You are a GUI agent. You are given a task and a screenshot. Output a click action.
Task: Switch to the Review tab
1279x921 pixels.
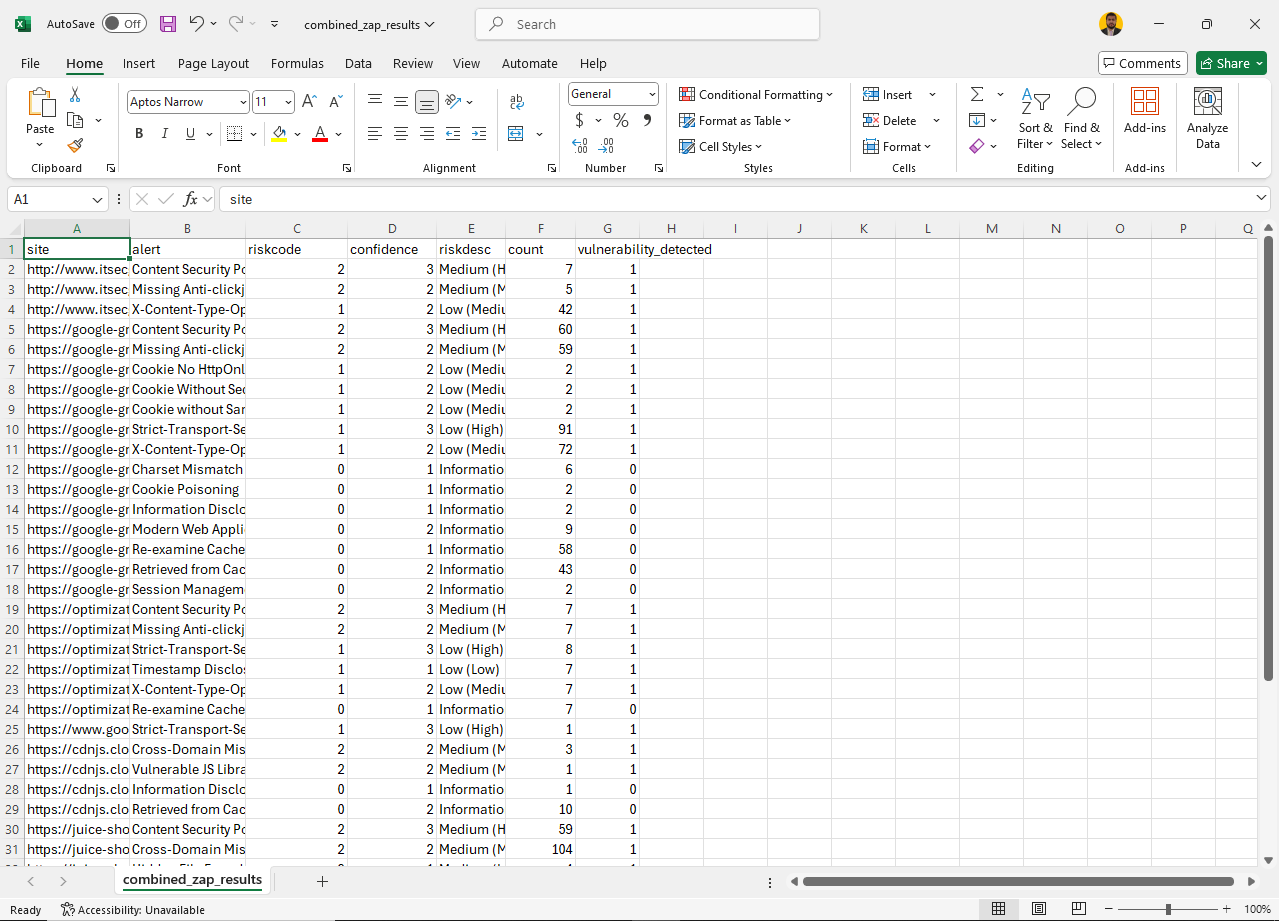pos(413,63)
